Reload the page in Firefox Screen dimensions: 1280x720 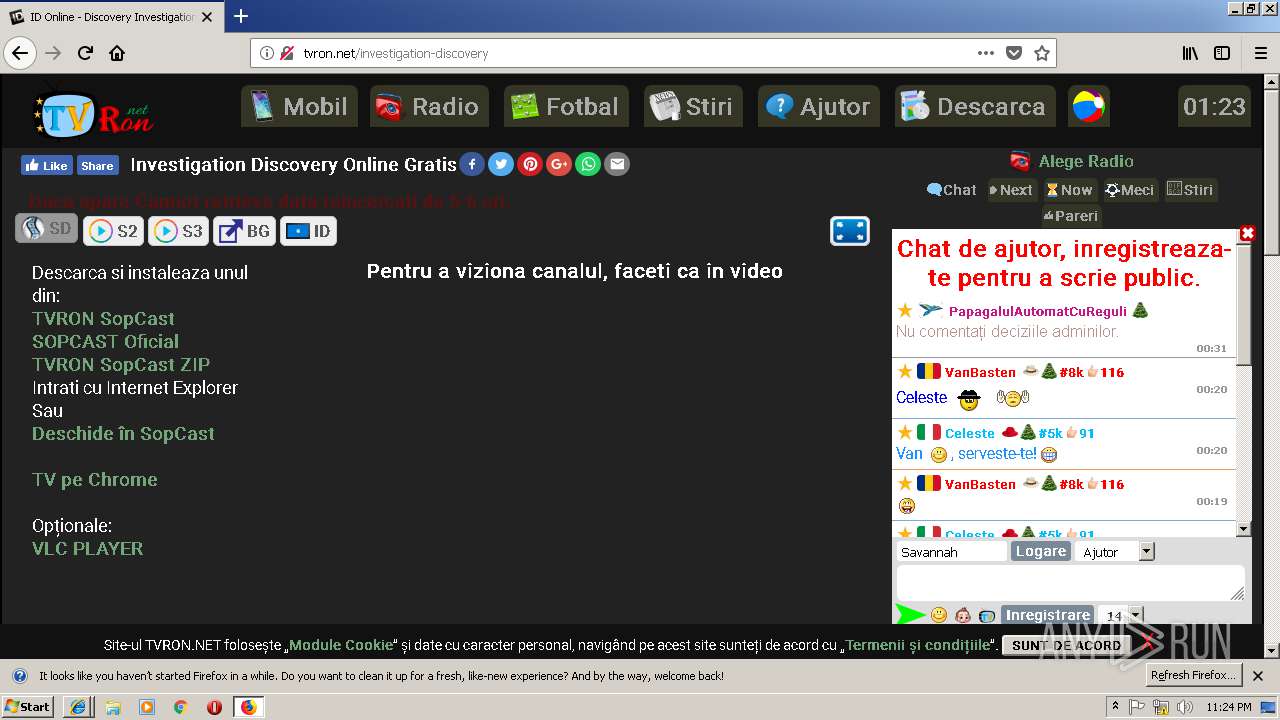tap(85, 53)
